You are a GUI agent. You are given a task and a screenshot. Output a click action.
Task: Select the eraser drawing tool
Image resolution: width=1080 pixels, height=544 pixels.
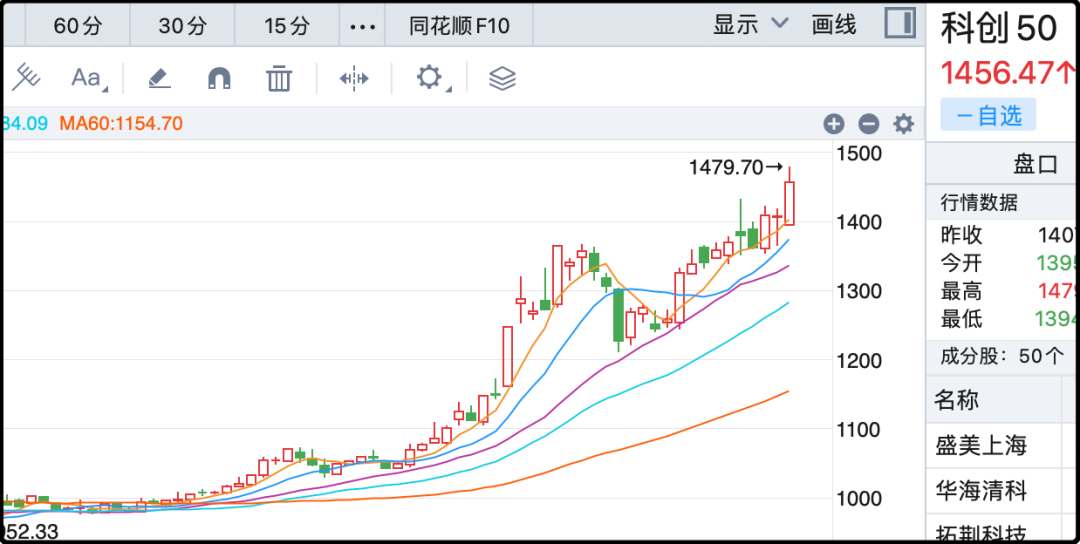click(x=159, y=78)
